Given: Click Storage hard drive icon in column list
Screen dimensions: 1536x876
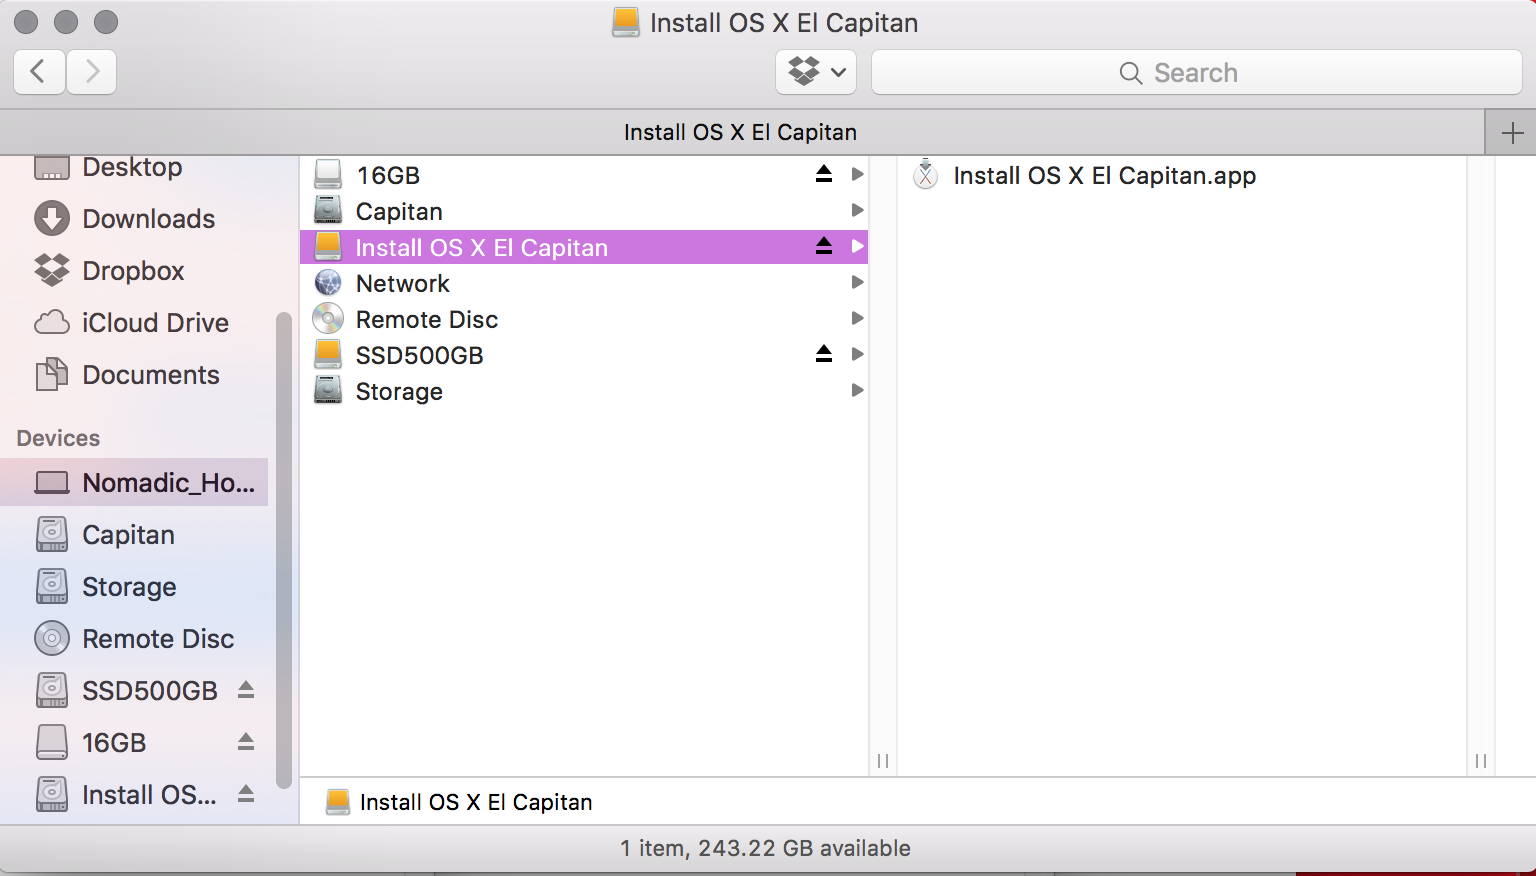Looking at the screenshot, I should click(x=328, y=391).
